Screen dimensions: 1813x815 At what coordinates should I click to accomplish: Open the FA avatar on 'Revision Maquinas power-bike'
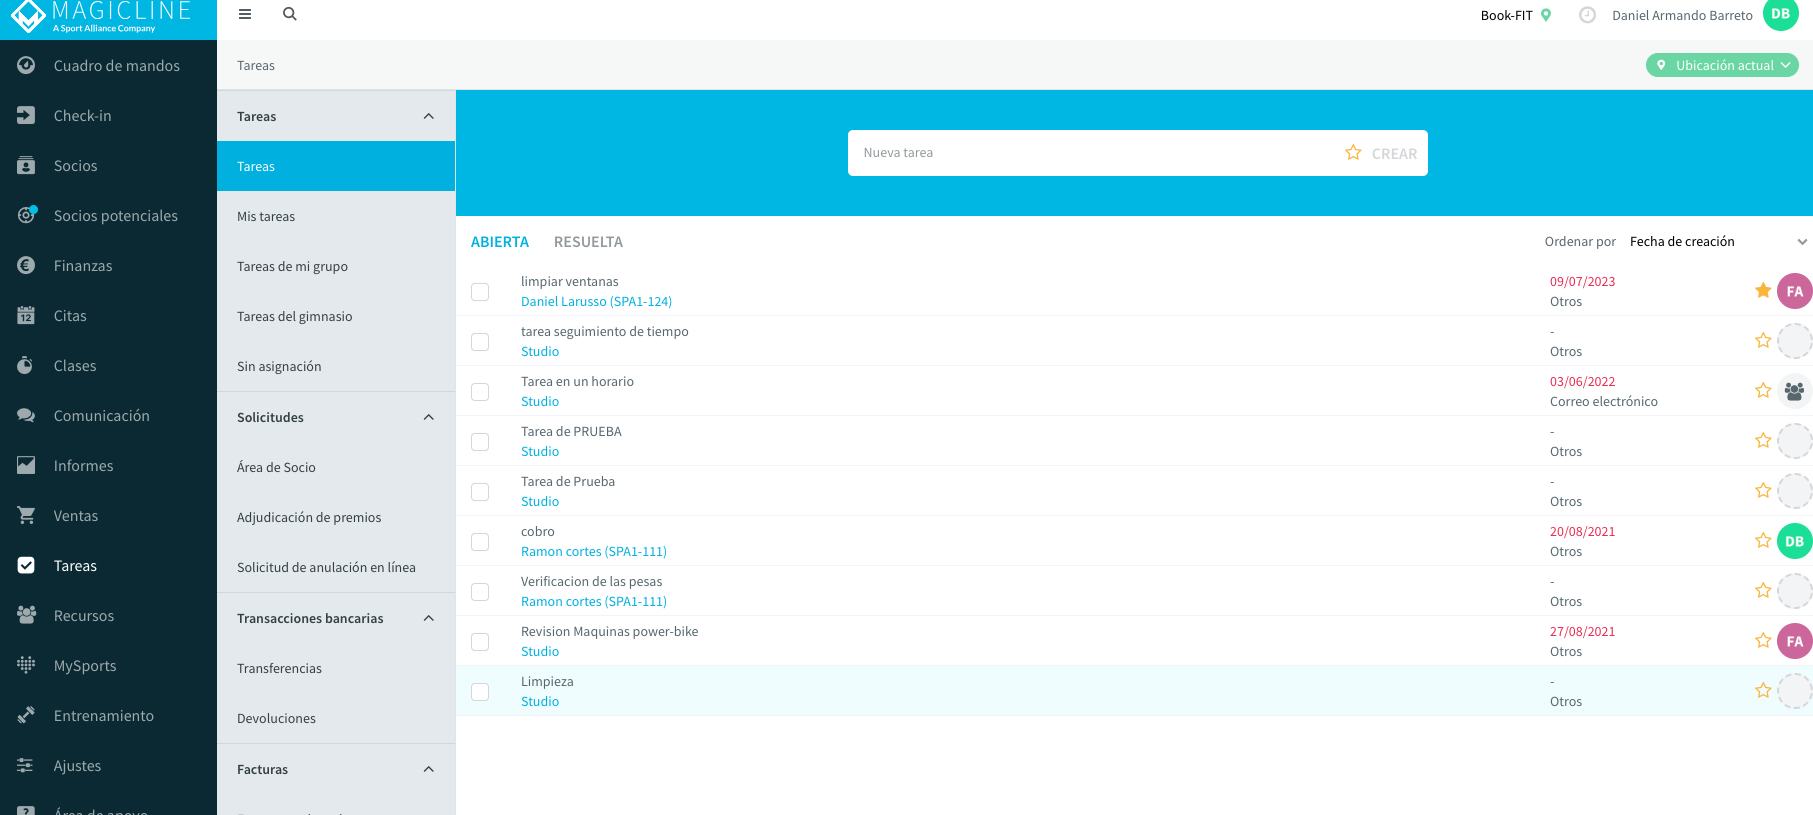[1795, 641]
